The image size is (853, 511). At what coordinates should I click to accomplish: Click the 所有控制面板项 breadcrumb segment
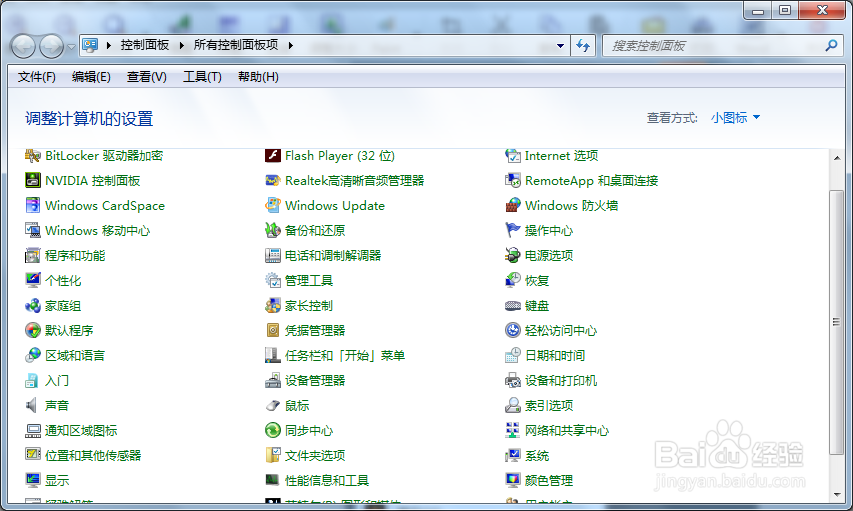(x=236, y=45)
